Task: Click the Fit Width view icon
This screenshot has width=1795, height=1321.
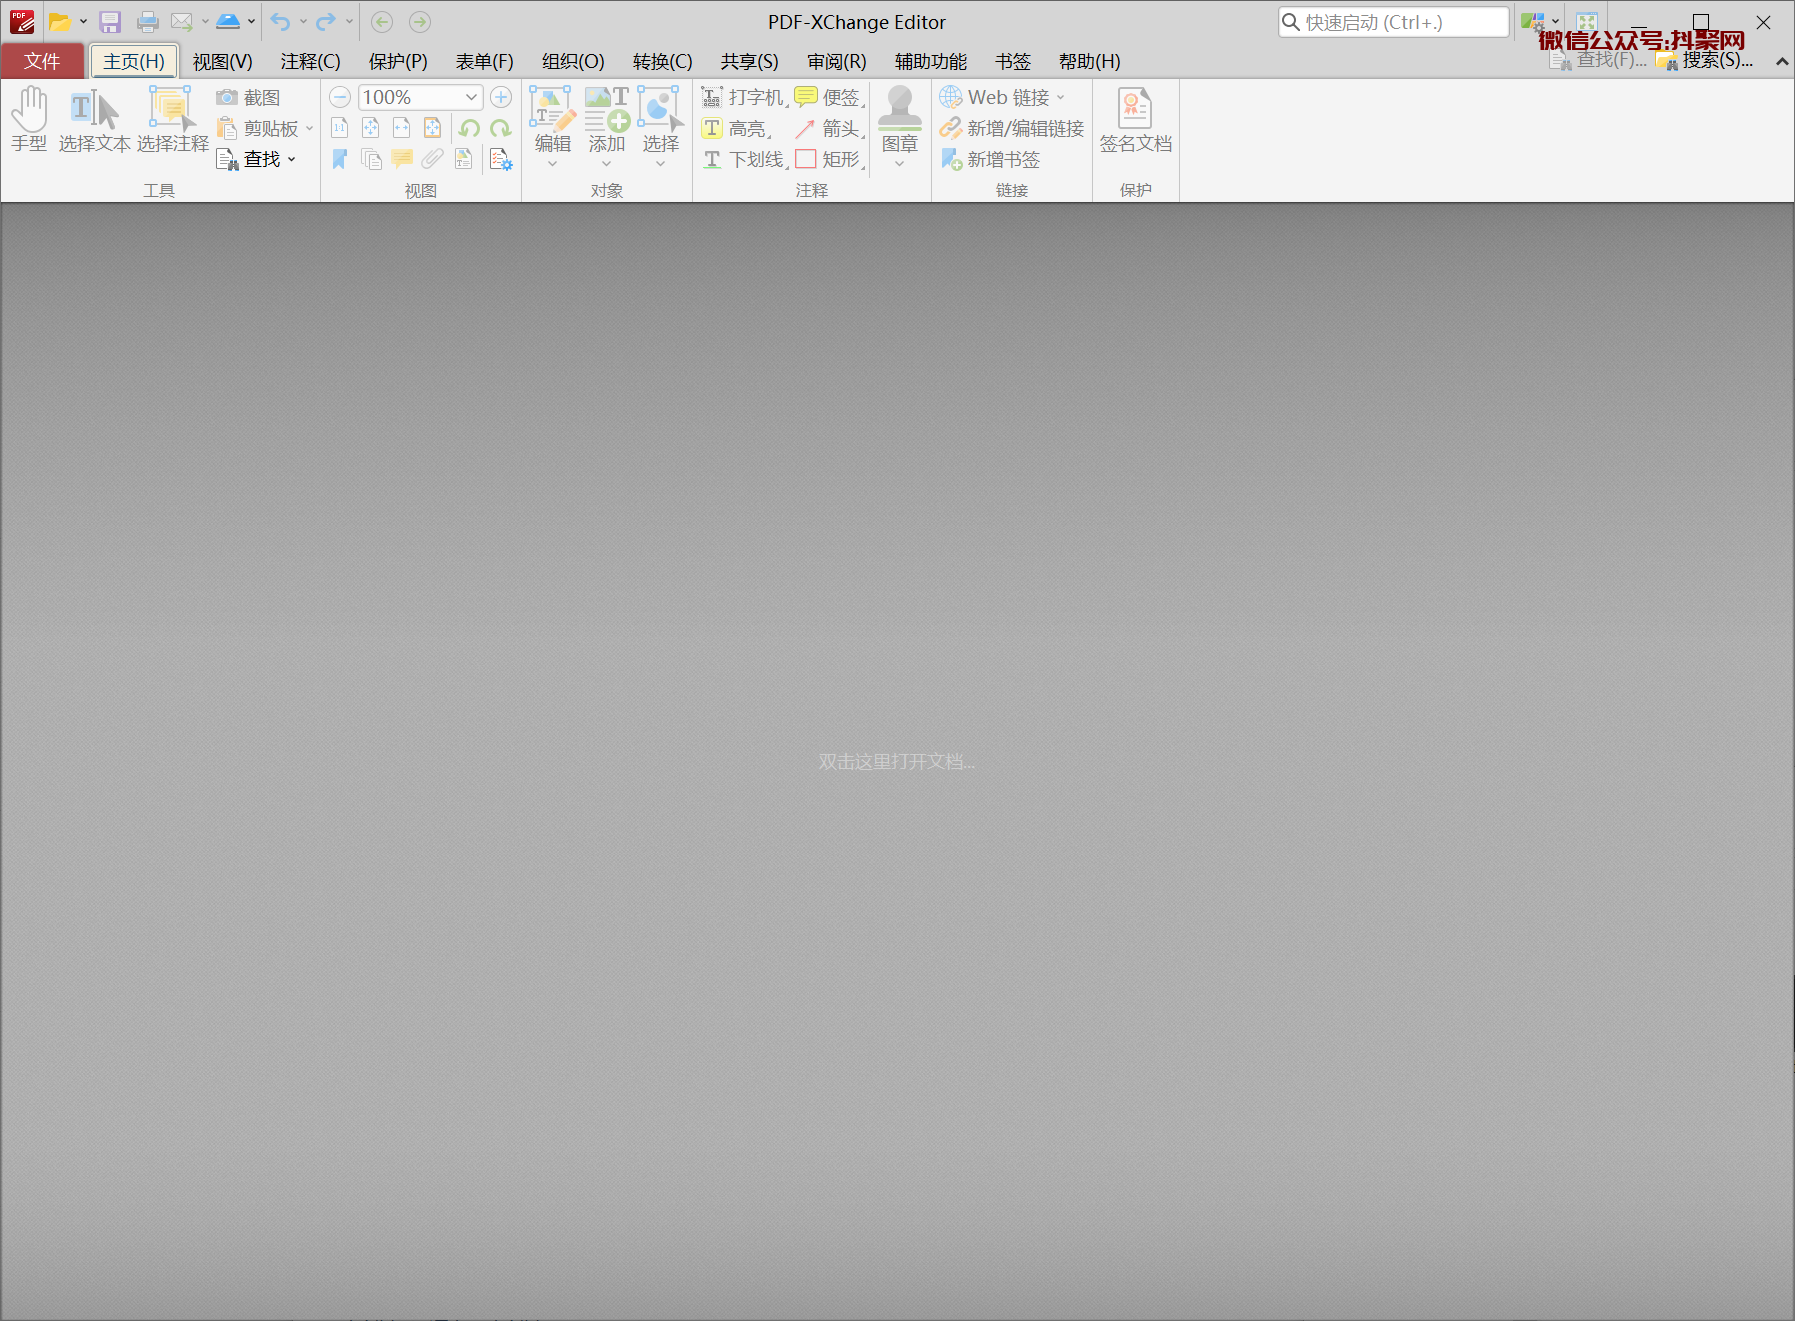Action: tap(402, 128)
